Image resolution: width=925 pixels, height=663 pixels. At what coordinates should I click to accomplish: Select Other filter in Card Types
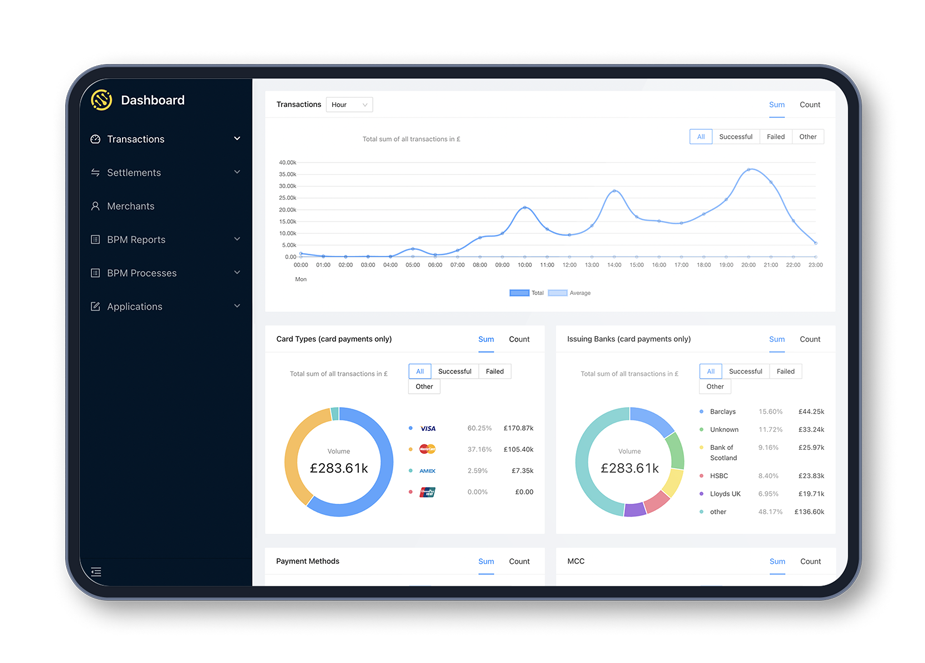[x=424, y=387]
